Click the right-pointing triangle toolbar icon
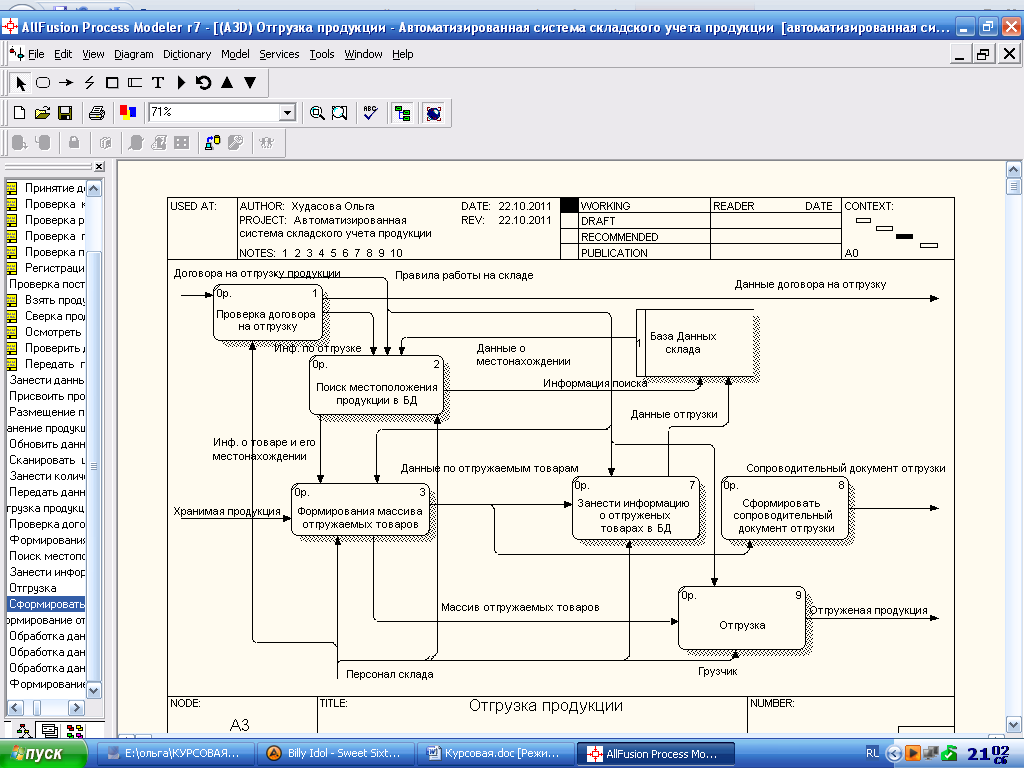This screenshot has height=768, width=1024. tap(181, 83)
